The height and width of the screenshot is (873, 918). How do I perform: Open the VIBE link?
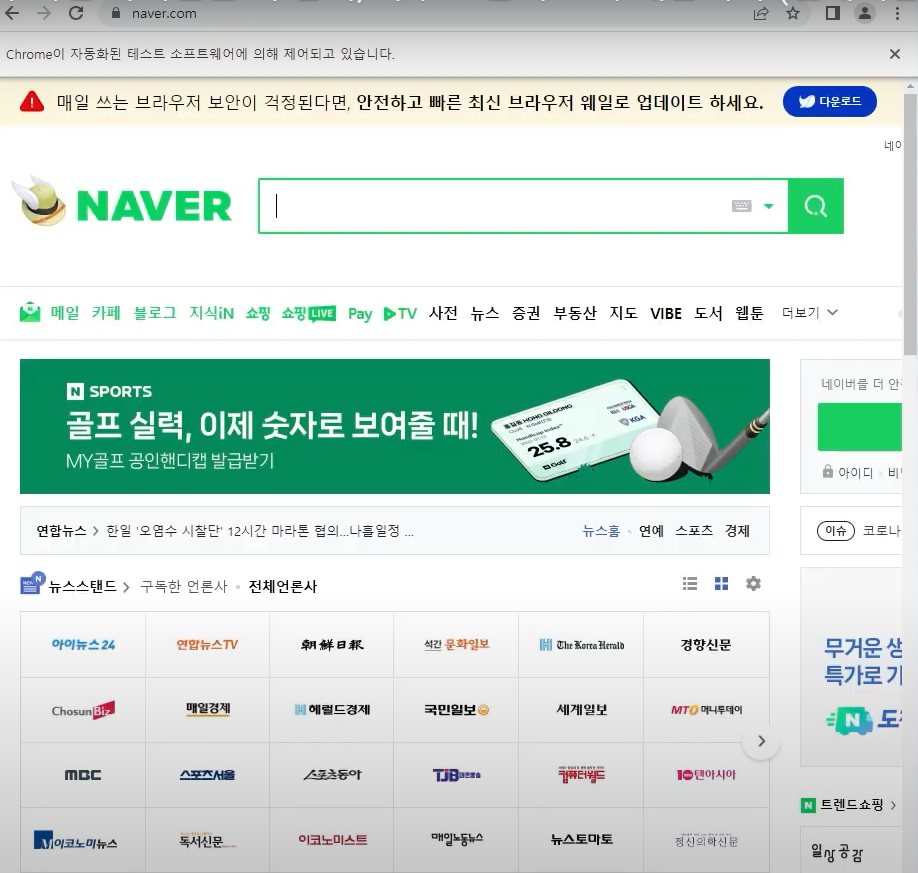tap(666, 314)
